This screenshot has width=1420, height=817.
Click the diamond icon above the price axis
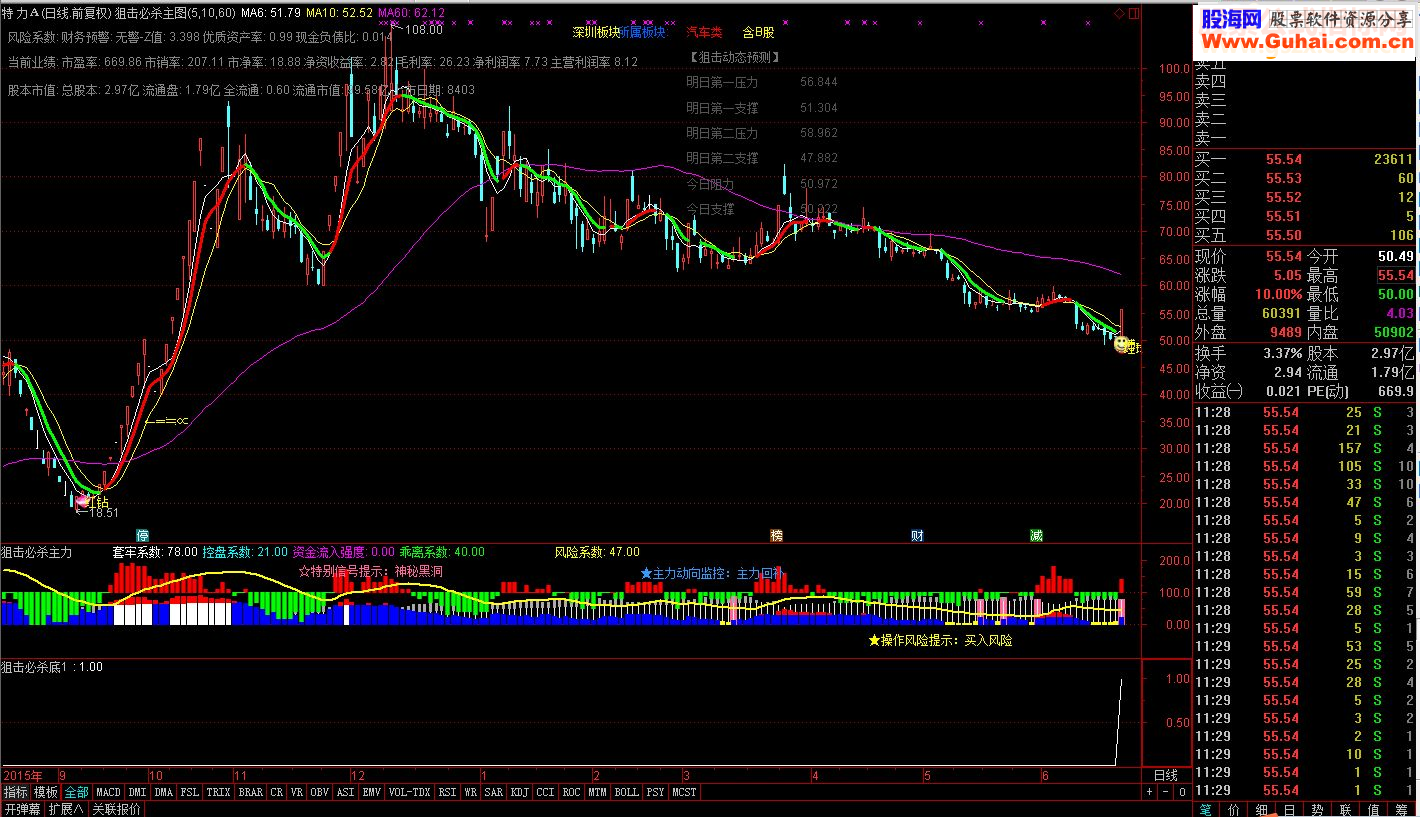(x=1120, y=13)
